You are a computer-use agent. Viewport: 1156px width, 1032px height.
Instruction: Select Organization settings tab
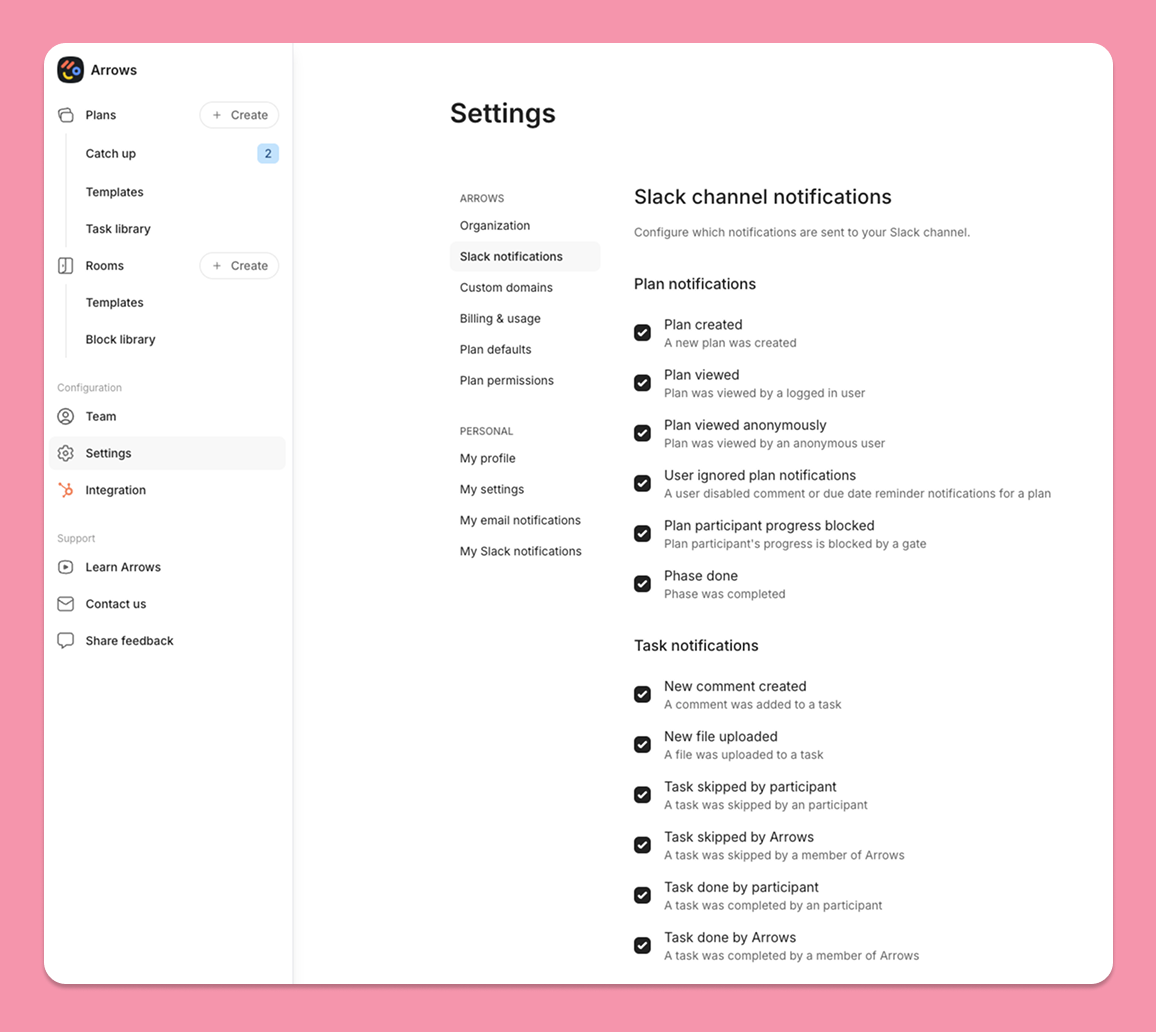(495, 226)
